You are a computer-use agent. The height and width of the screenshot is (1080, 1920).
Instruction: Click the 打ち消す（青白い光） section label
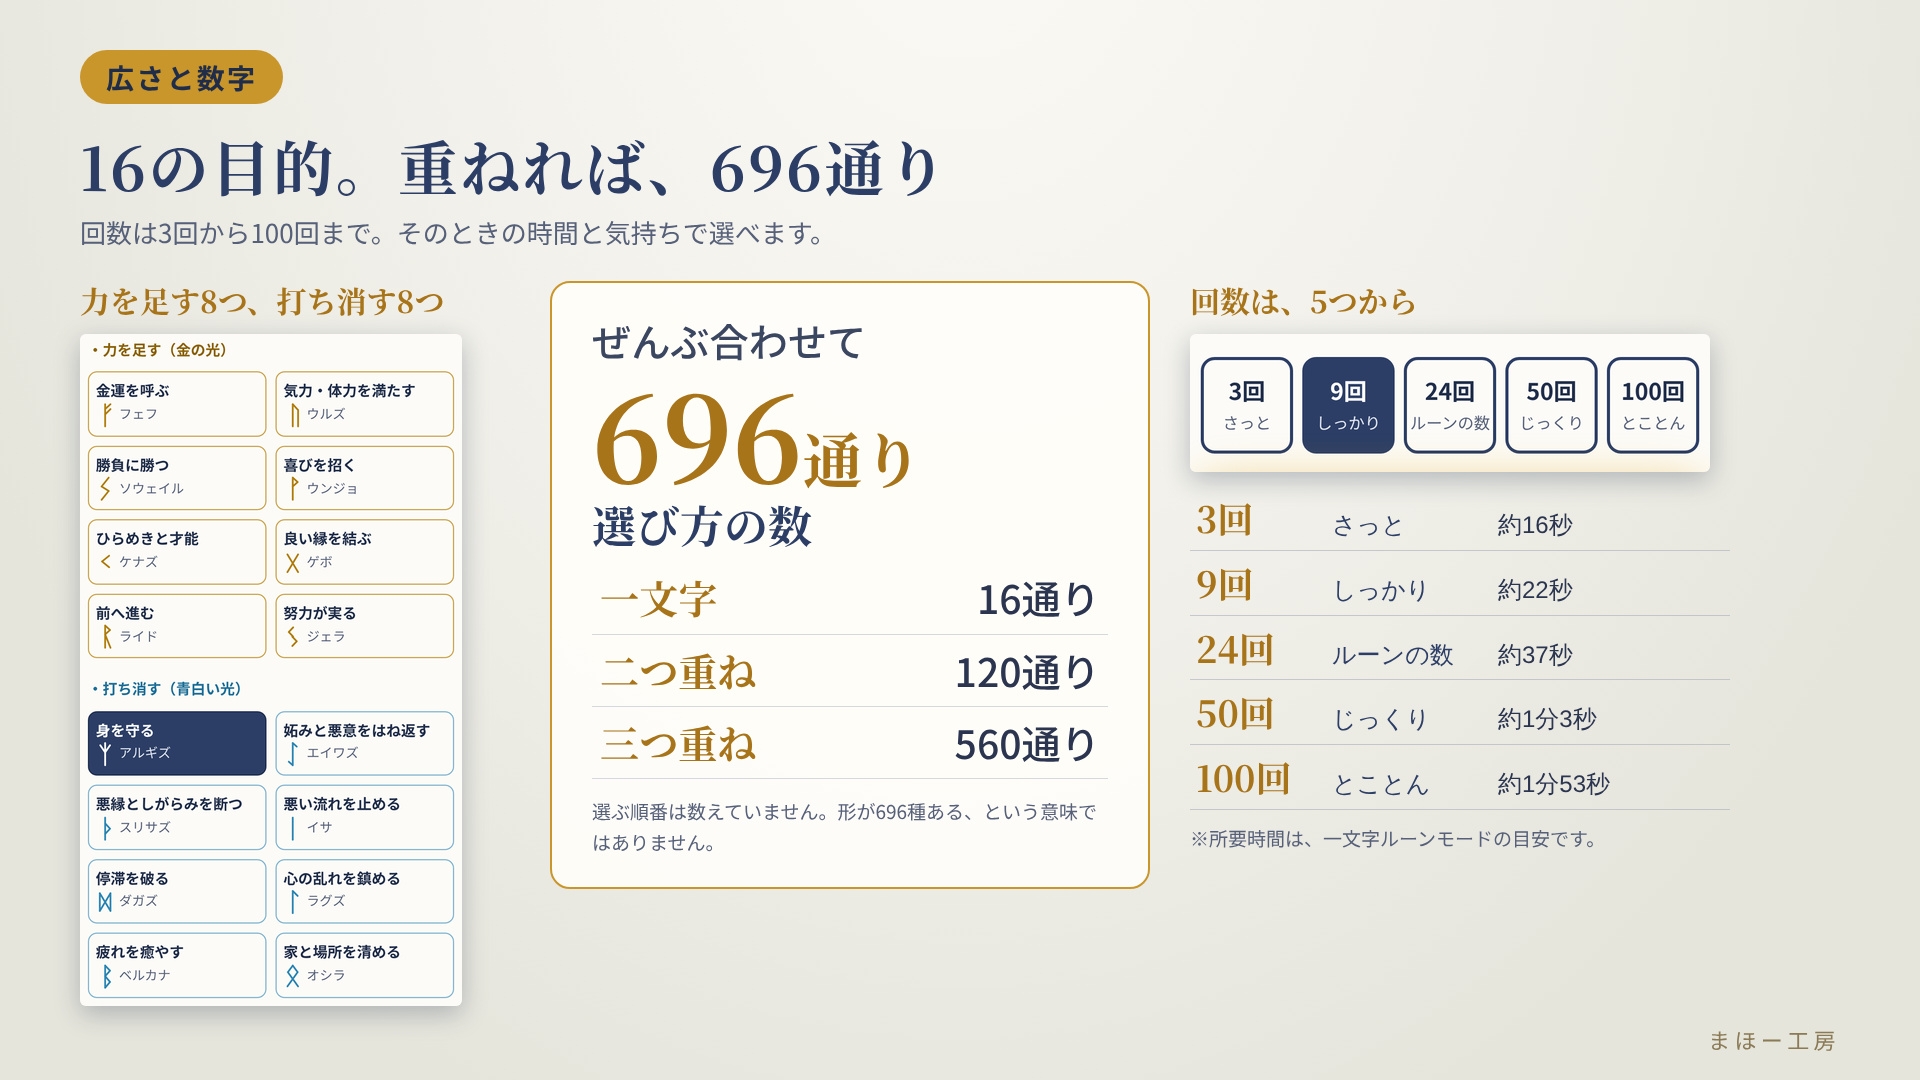167,689
